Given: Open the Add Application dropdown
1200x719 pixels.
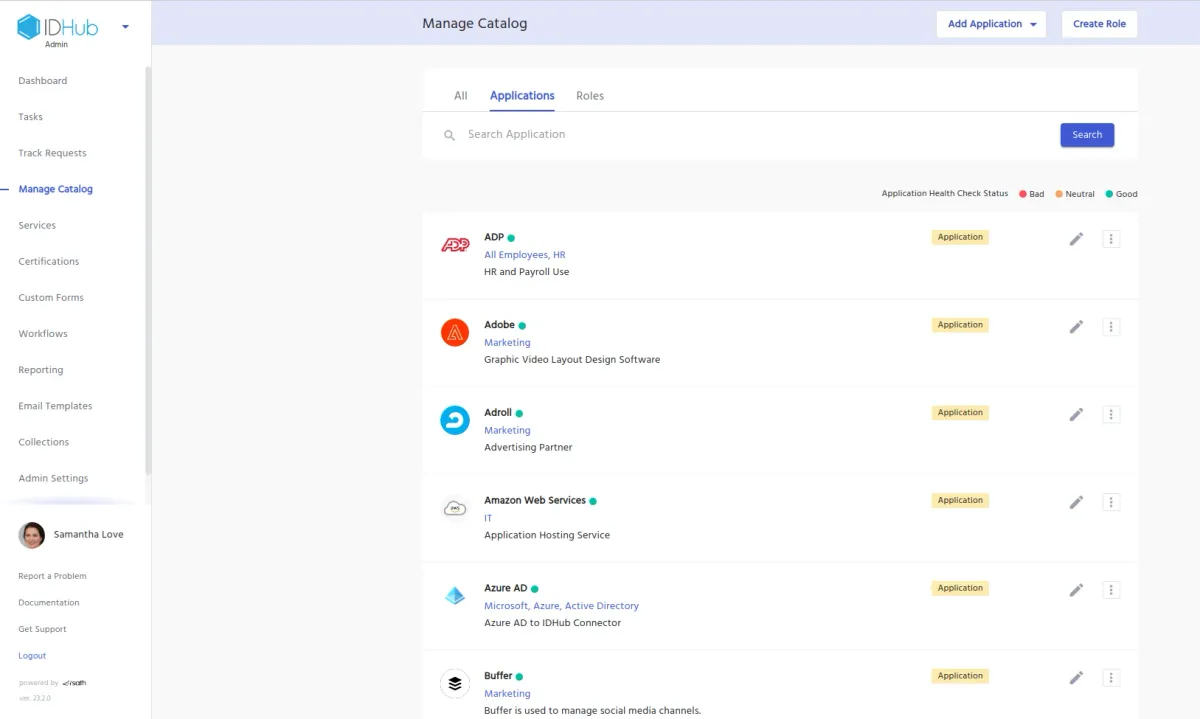Looking at the screenshot, I should [x=991, y=23].
